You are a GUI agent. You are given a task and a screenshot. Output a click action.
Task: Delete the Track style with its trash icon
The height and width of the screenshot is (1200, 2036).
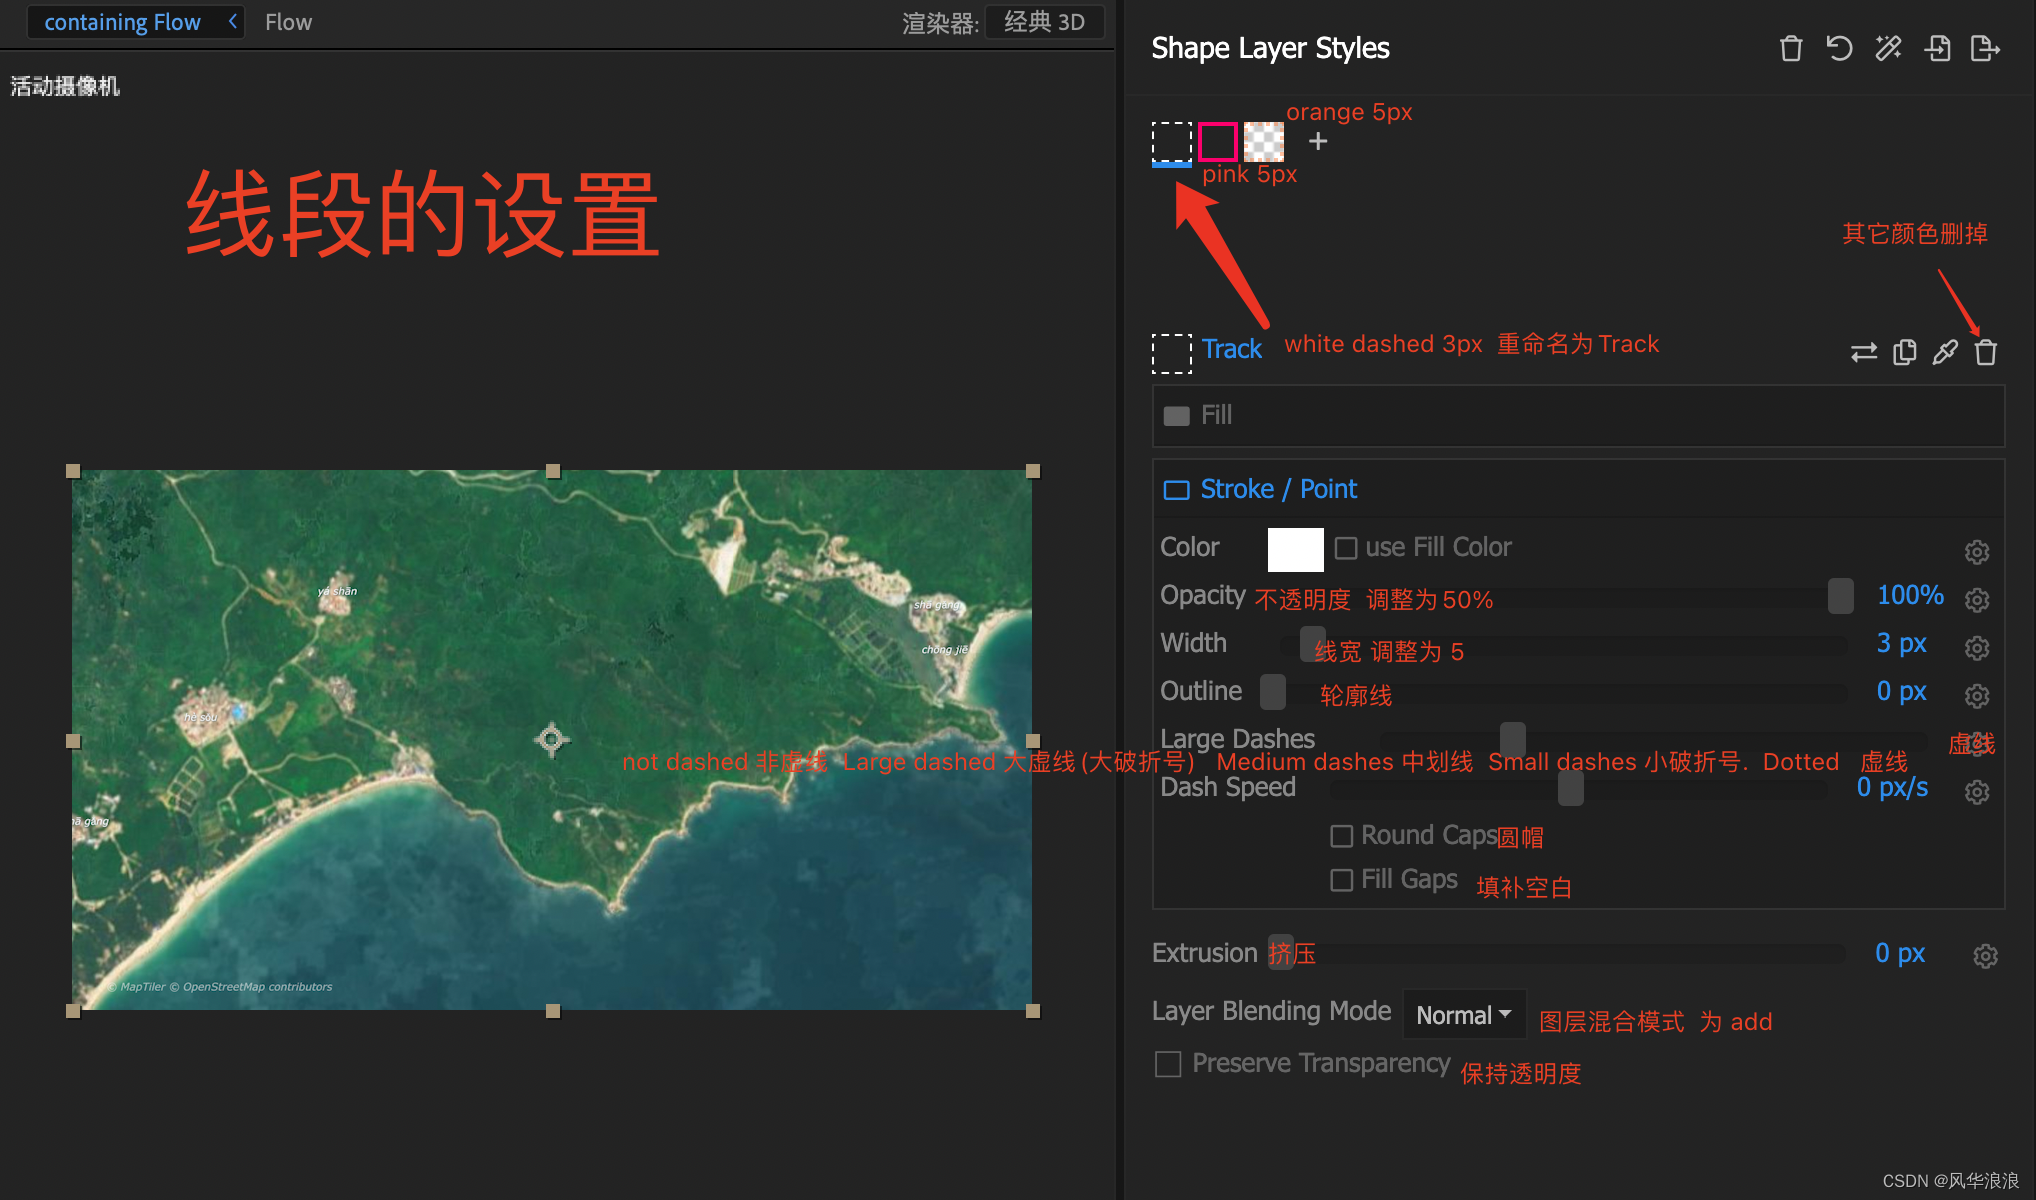coord(1986,352)
